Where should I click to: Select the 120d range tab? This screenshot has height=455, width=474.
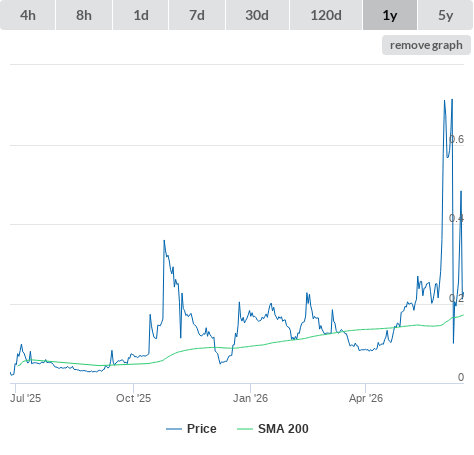point(326,15)
